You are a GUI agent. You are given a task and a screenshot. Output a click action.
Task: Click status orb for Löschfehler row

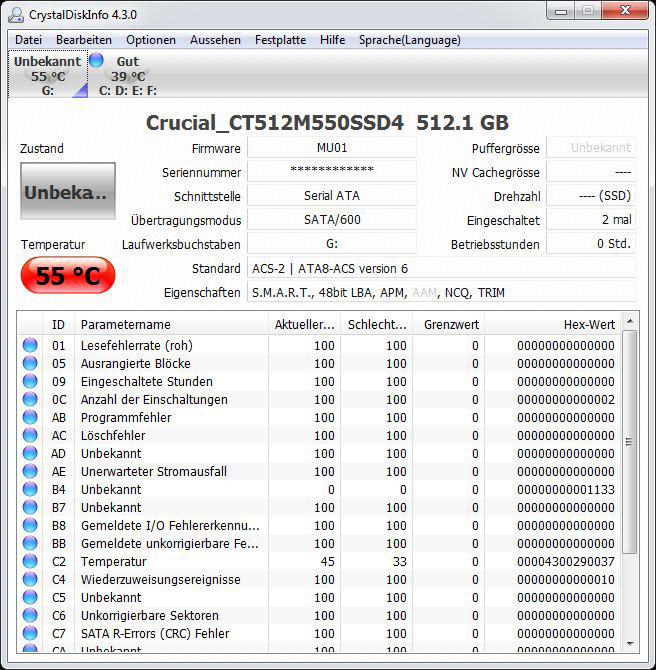tap(30, 435)
